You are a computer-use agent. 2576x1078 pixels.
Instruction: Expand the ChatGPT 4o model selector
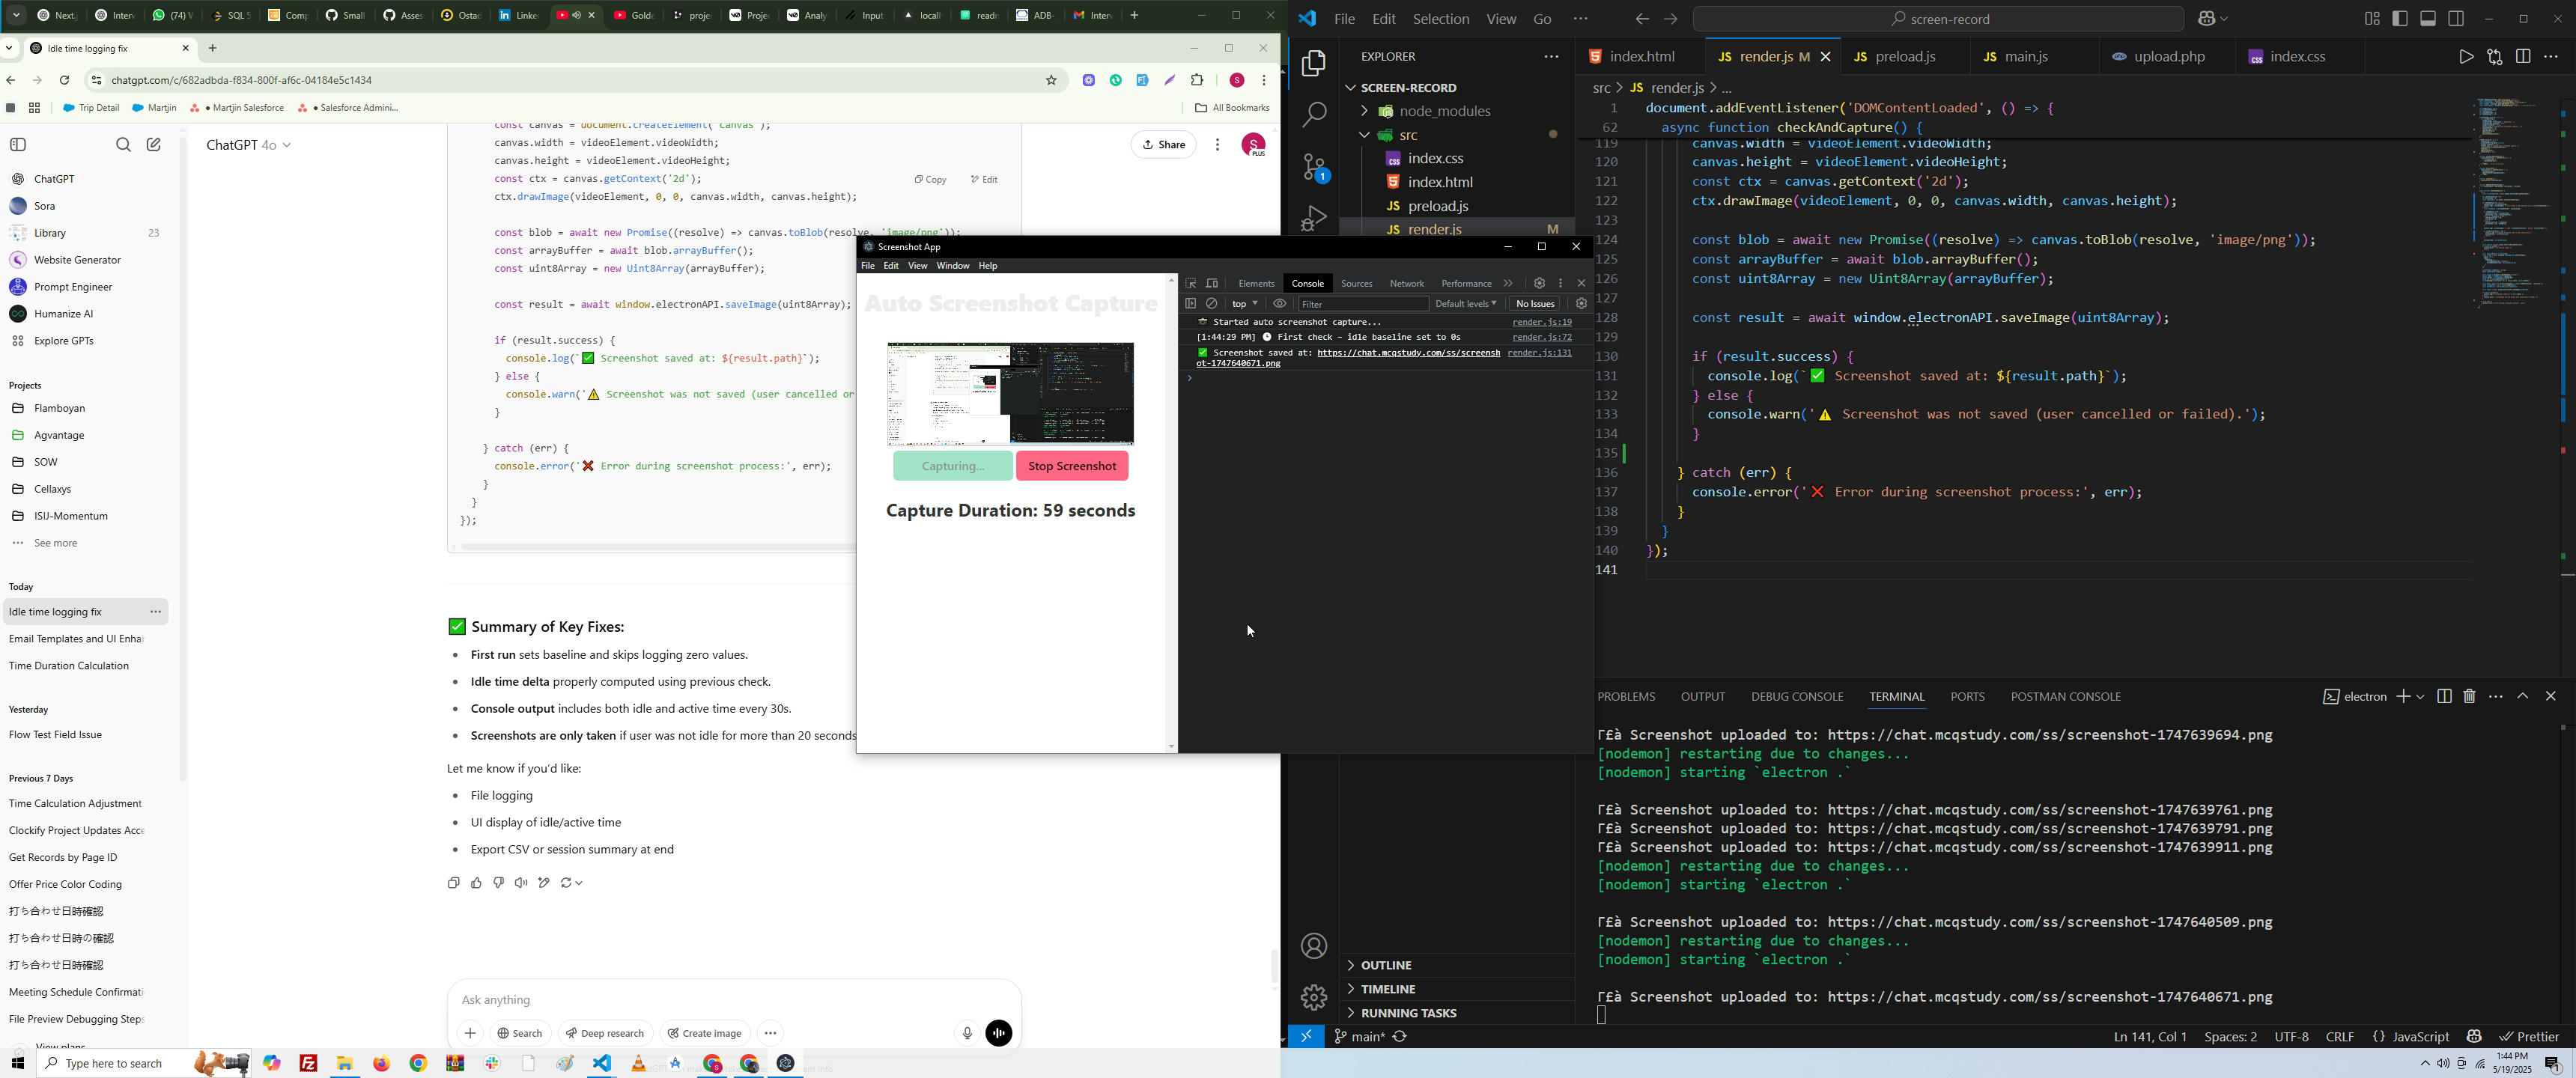249,146
